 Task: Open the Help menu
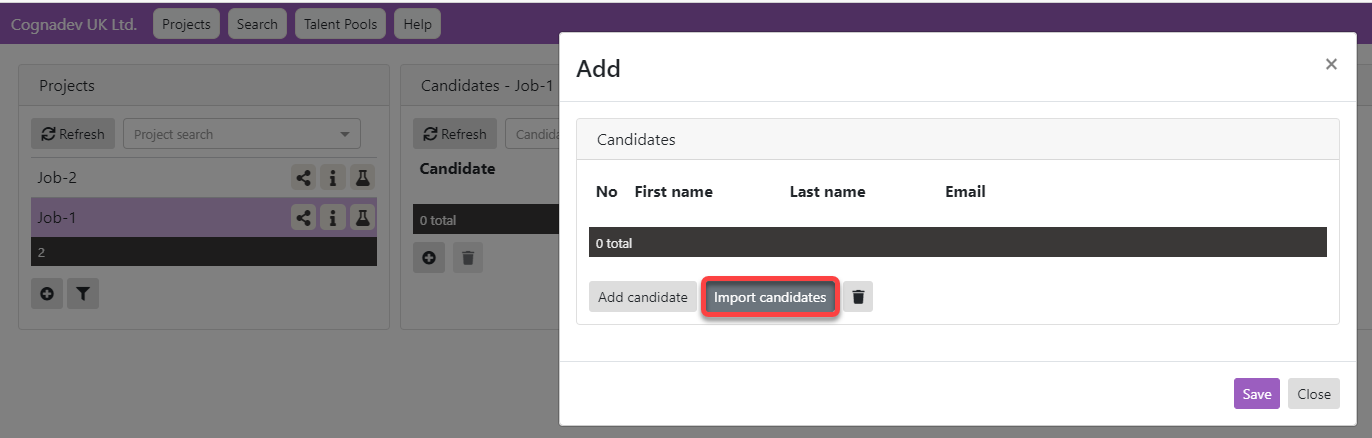point(417,24)
